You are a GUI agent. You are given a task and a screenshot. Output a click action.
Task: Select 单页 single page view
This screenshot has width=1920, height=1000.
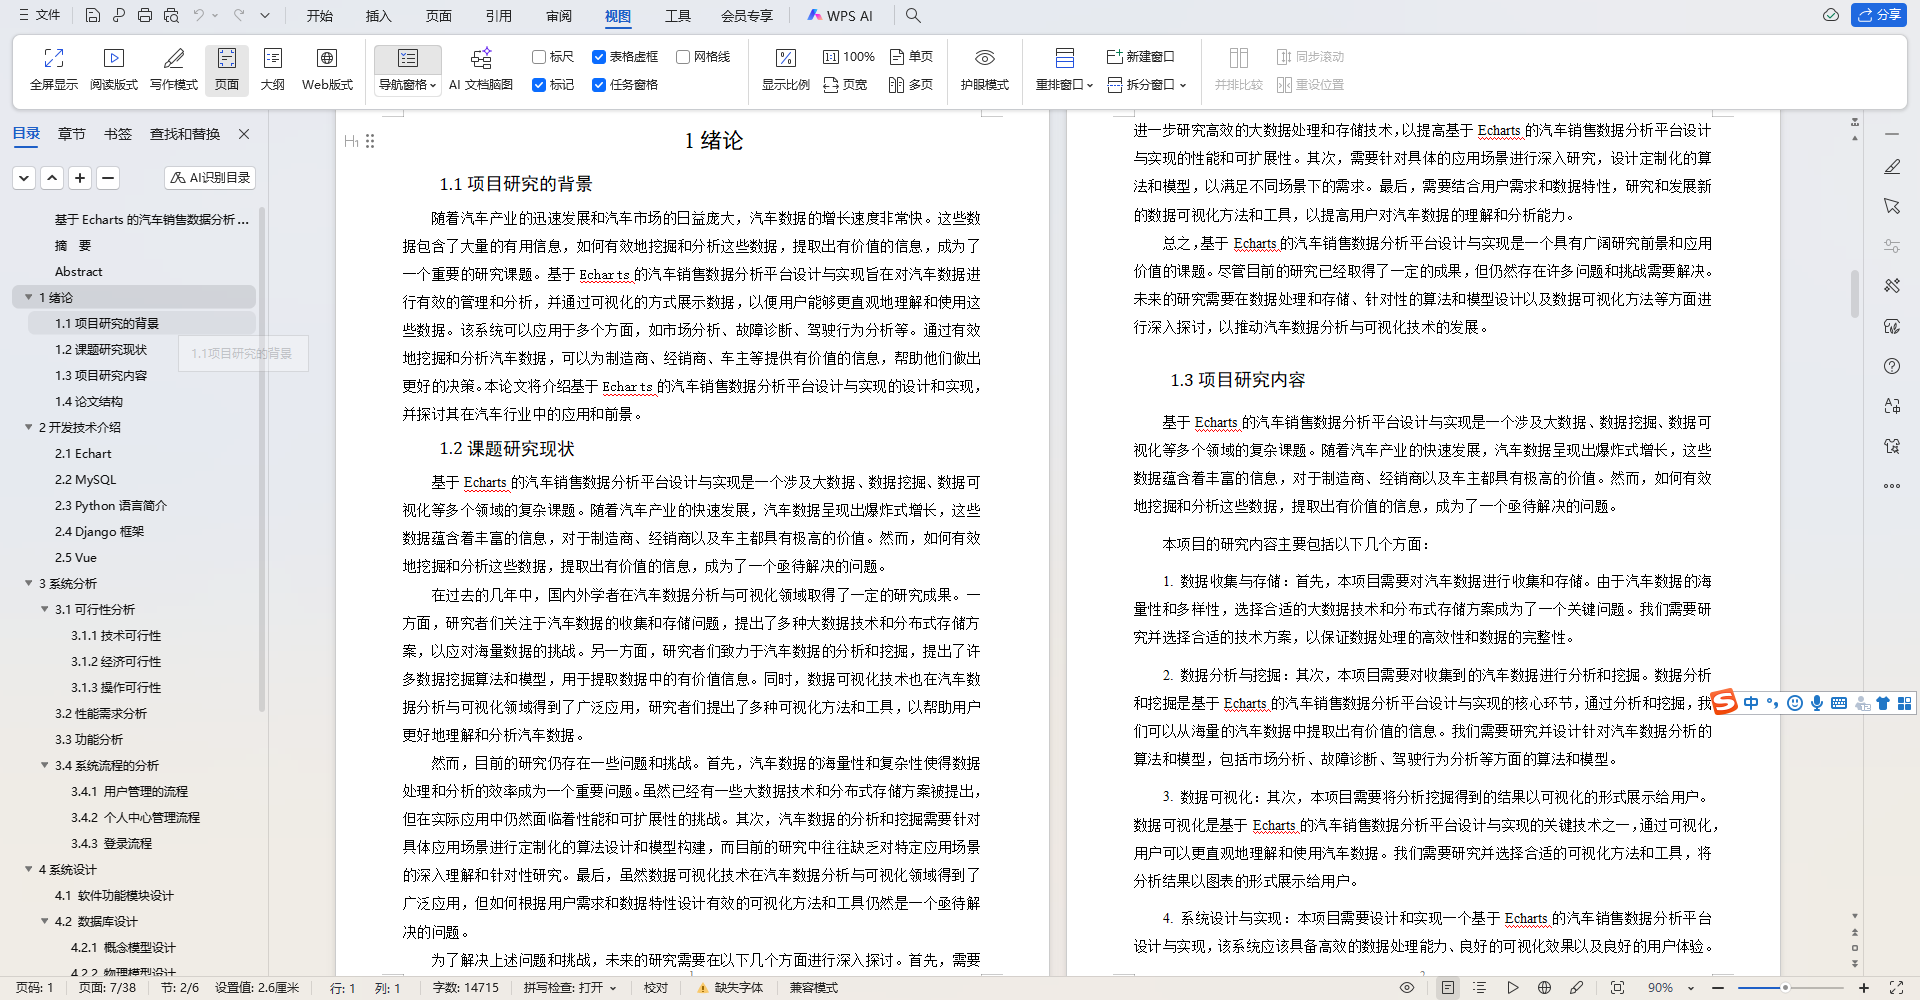coord(911,57)
